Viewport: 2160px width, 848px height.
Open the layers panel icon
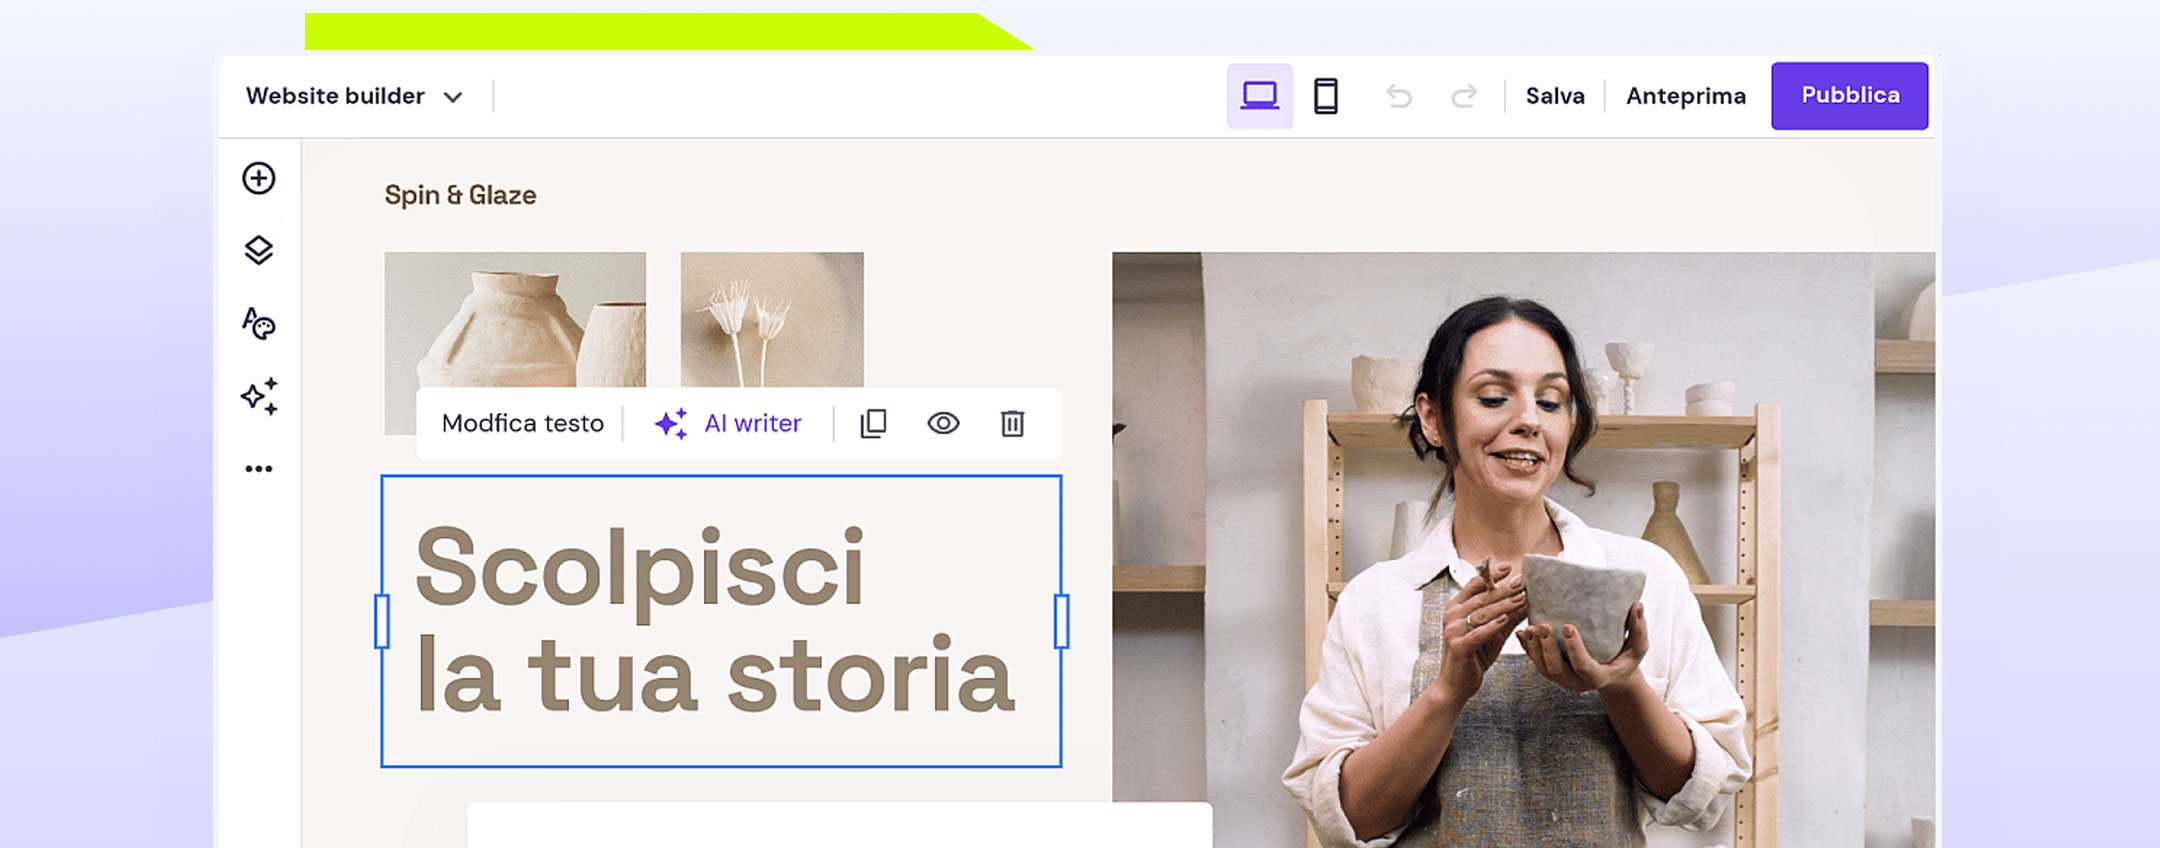[x=259, y=250]
